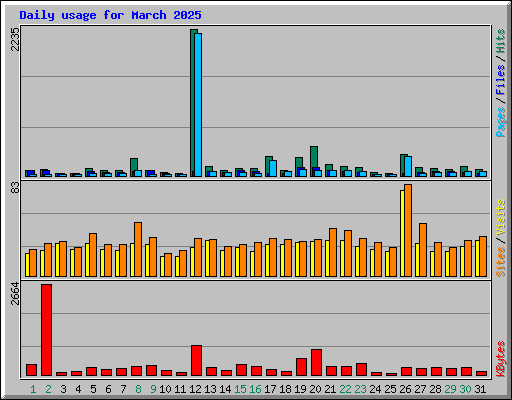Screen dimensions: 512x400
Task: Click day 9 on the x-axis
Action: 153,389
